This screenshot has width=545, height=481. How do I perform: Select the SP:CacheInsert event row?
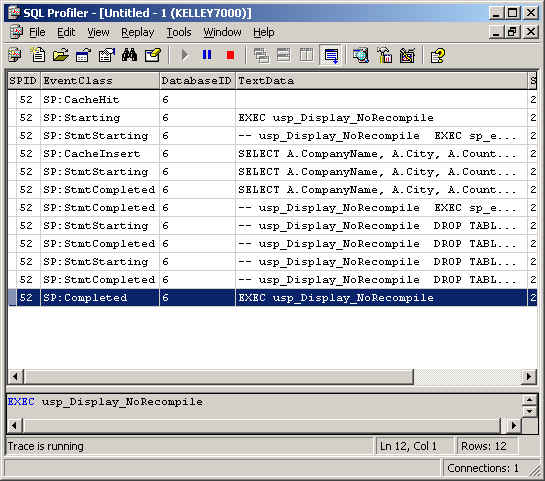[x=272, y=154]
